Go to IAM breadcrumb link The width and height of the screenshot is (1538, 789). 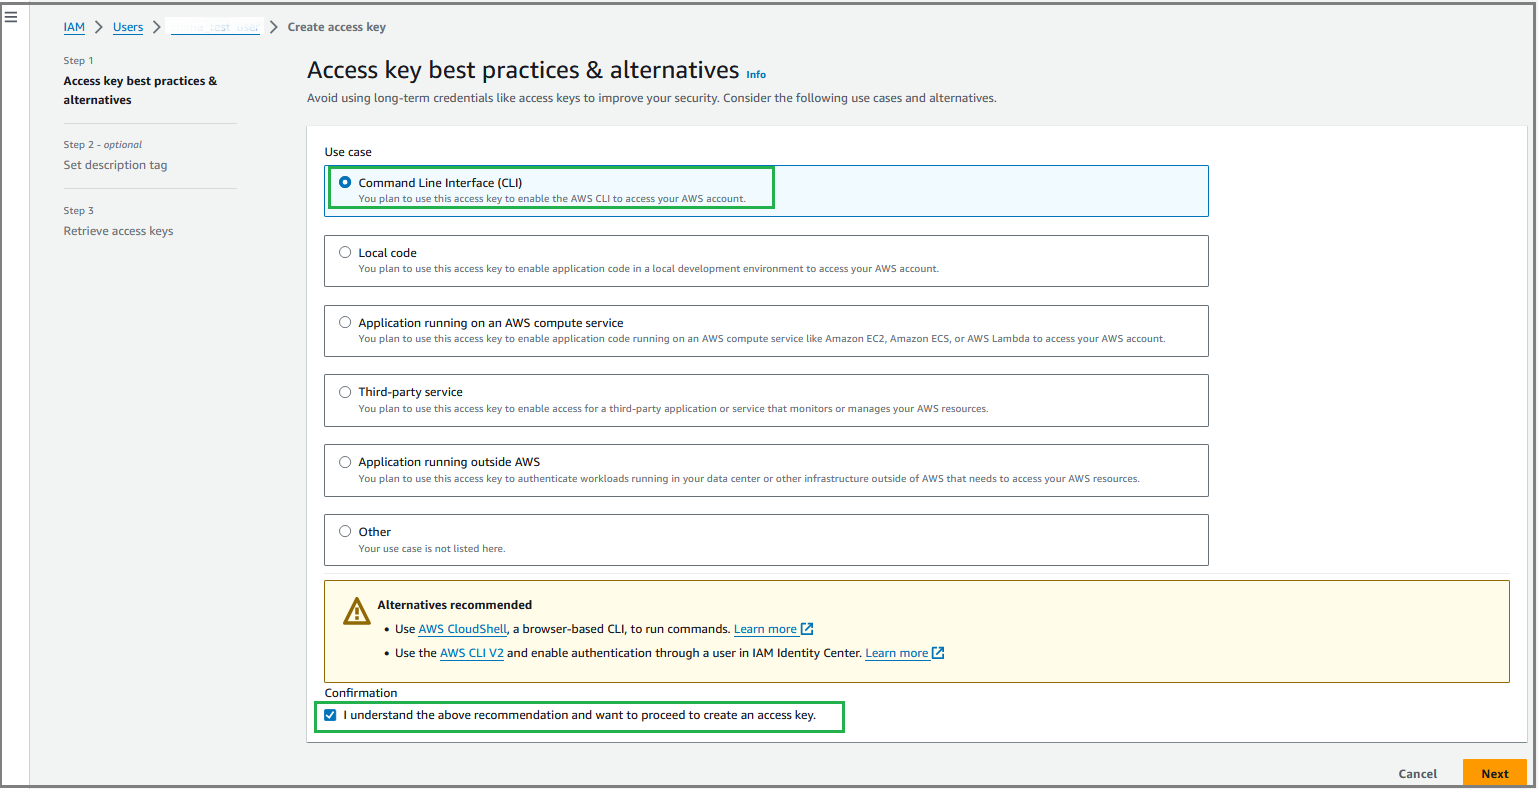[74, 27]
